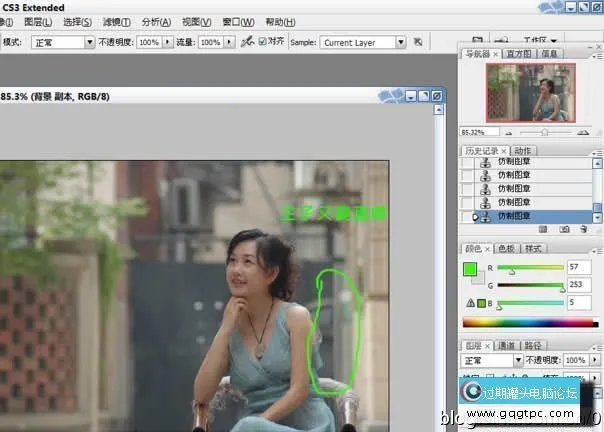Create new document from current history state
The width and height of the screenshot is (604, 432).
pyautogui.click(x=543, y=230)
